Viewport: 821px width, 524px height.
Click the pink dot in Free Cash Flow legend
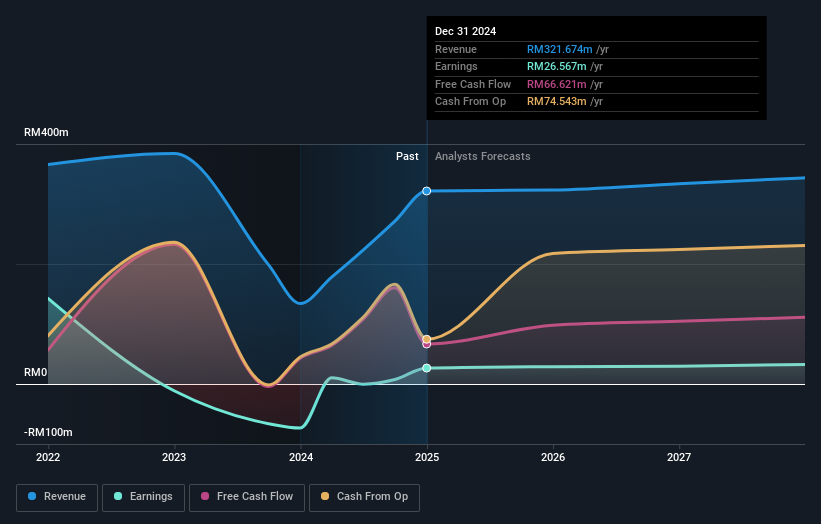205,496
